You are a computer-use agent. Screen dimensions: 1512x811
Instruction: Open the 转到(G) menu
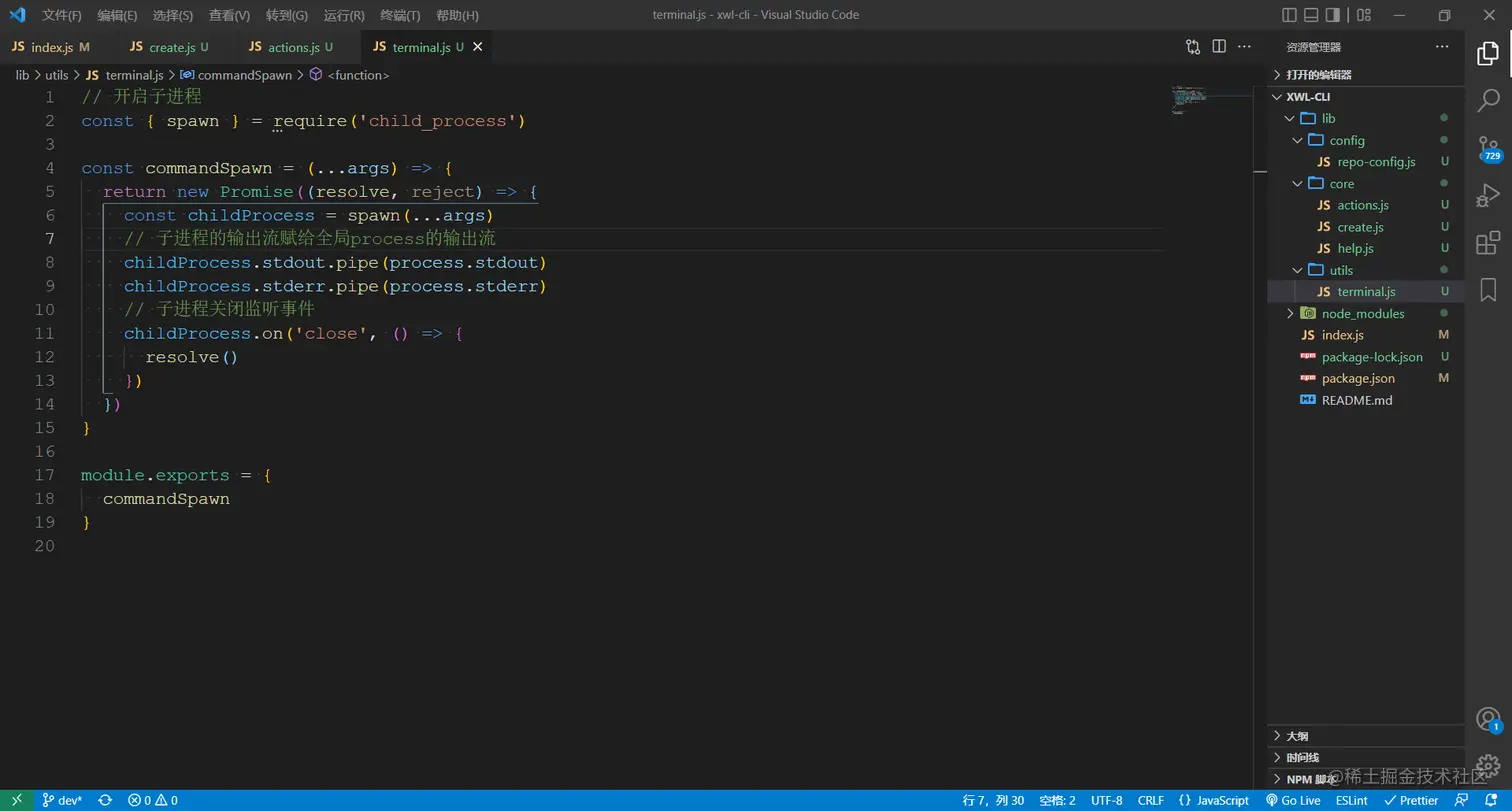tap(287, 15)
